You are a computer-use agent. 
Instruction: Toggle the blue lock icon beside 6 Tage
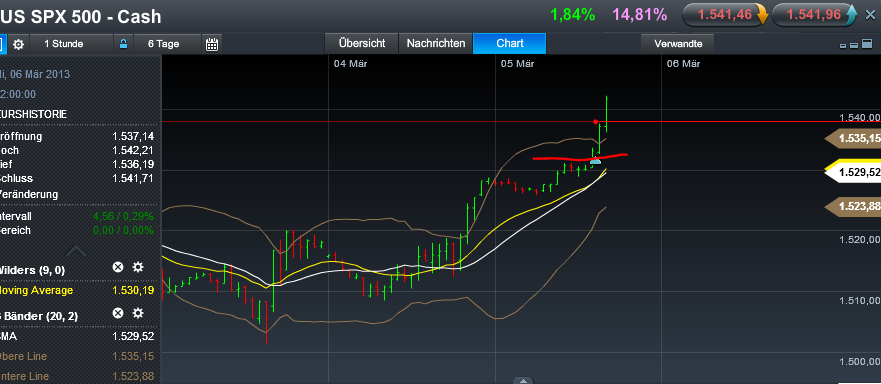click(x=124, y=44)
